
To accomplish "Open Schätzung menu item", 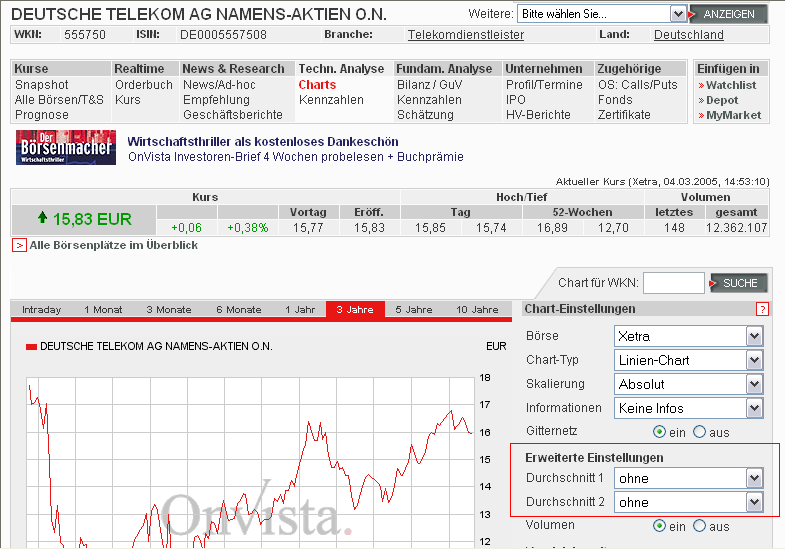I will [x=425, y=115].
